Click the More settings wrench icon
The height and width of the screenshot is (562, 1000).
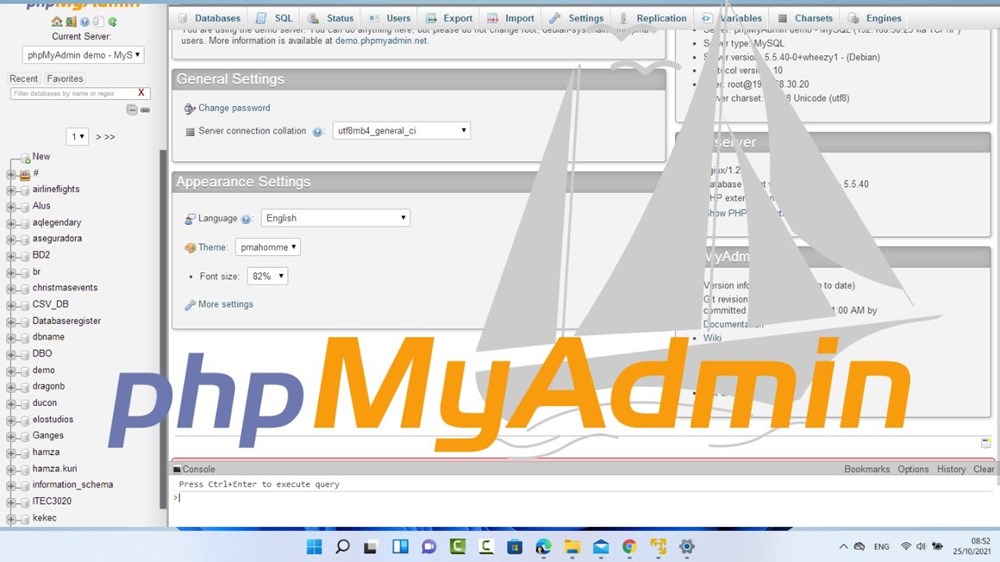[x=189, y=305]
